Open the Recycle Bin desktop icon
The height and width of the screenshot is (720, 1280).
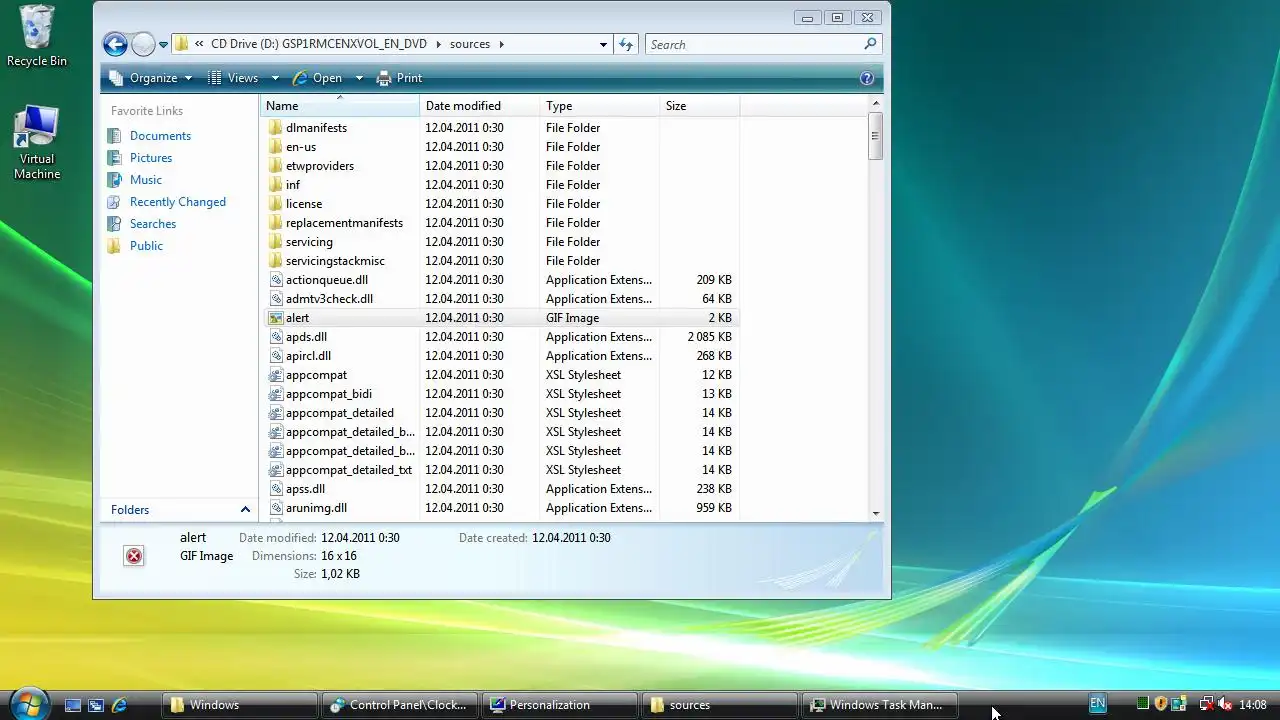[x=37, y=36]
